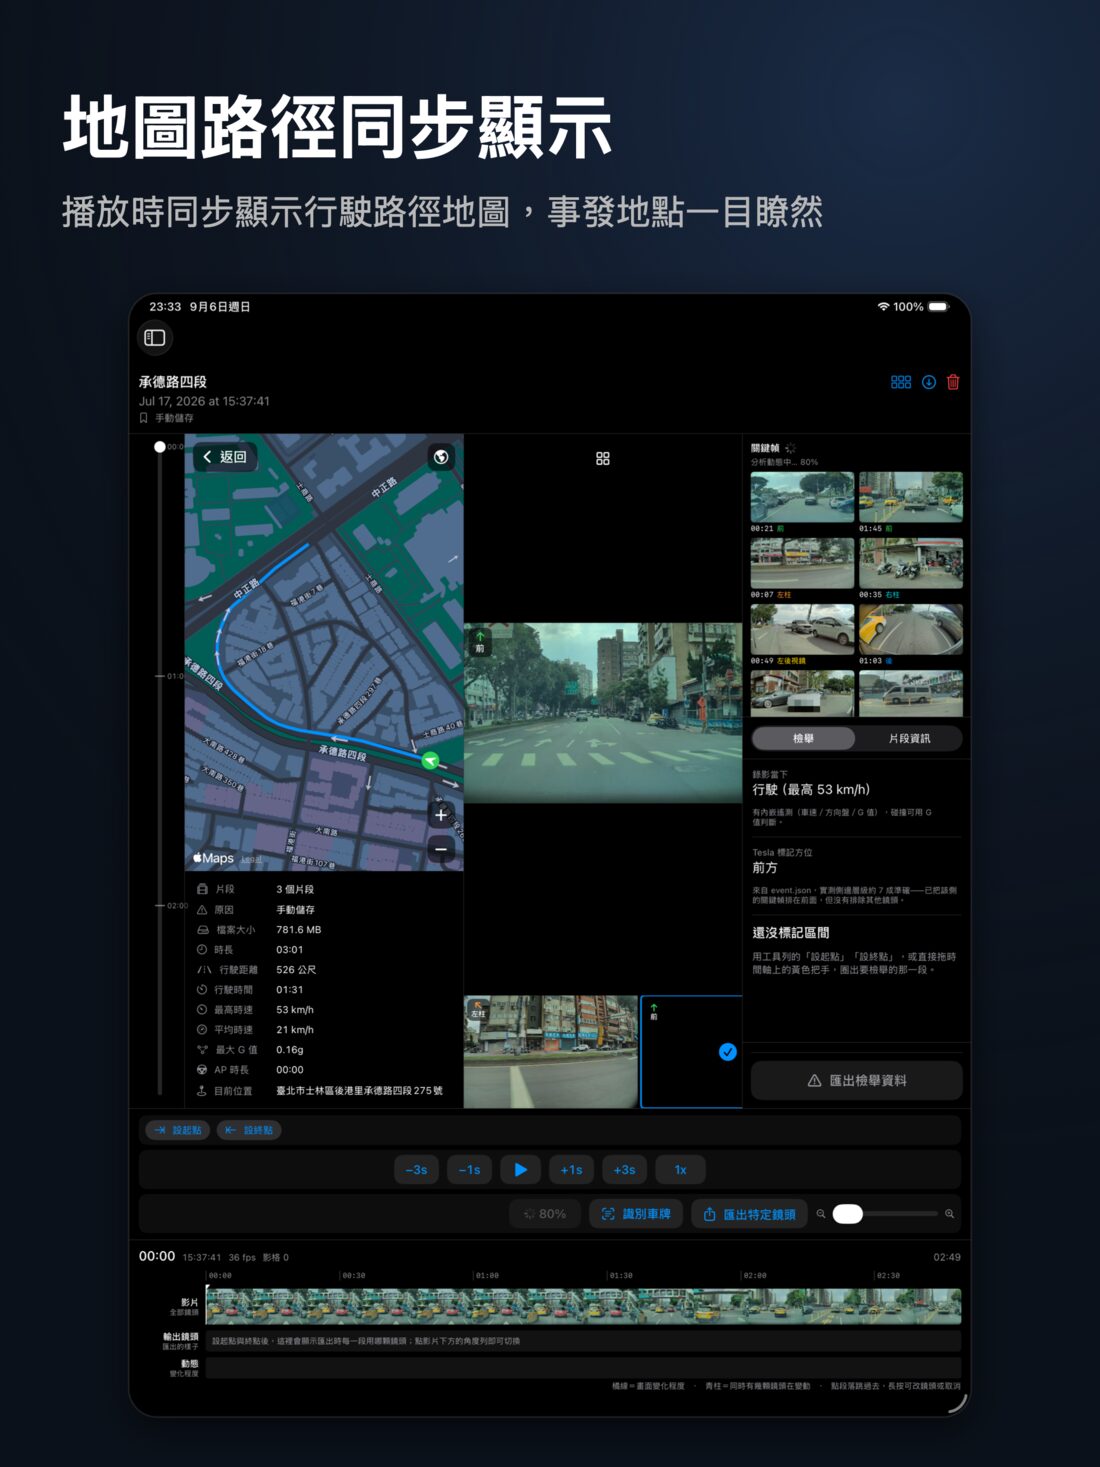Open keyframe thumbnail at 00:49 左後視鏡
1100x1467 pixels.
(802, 629)
